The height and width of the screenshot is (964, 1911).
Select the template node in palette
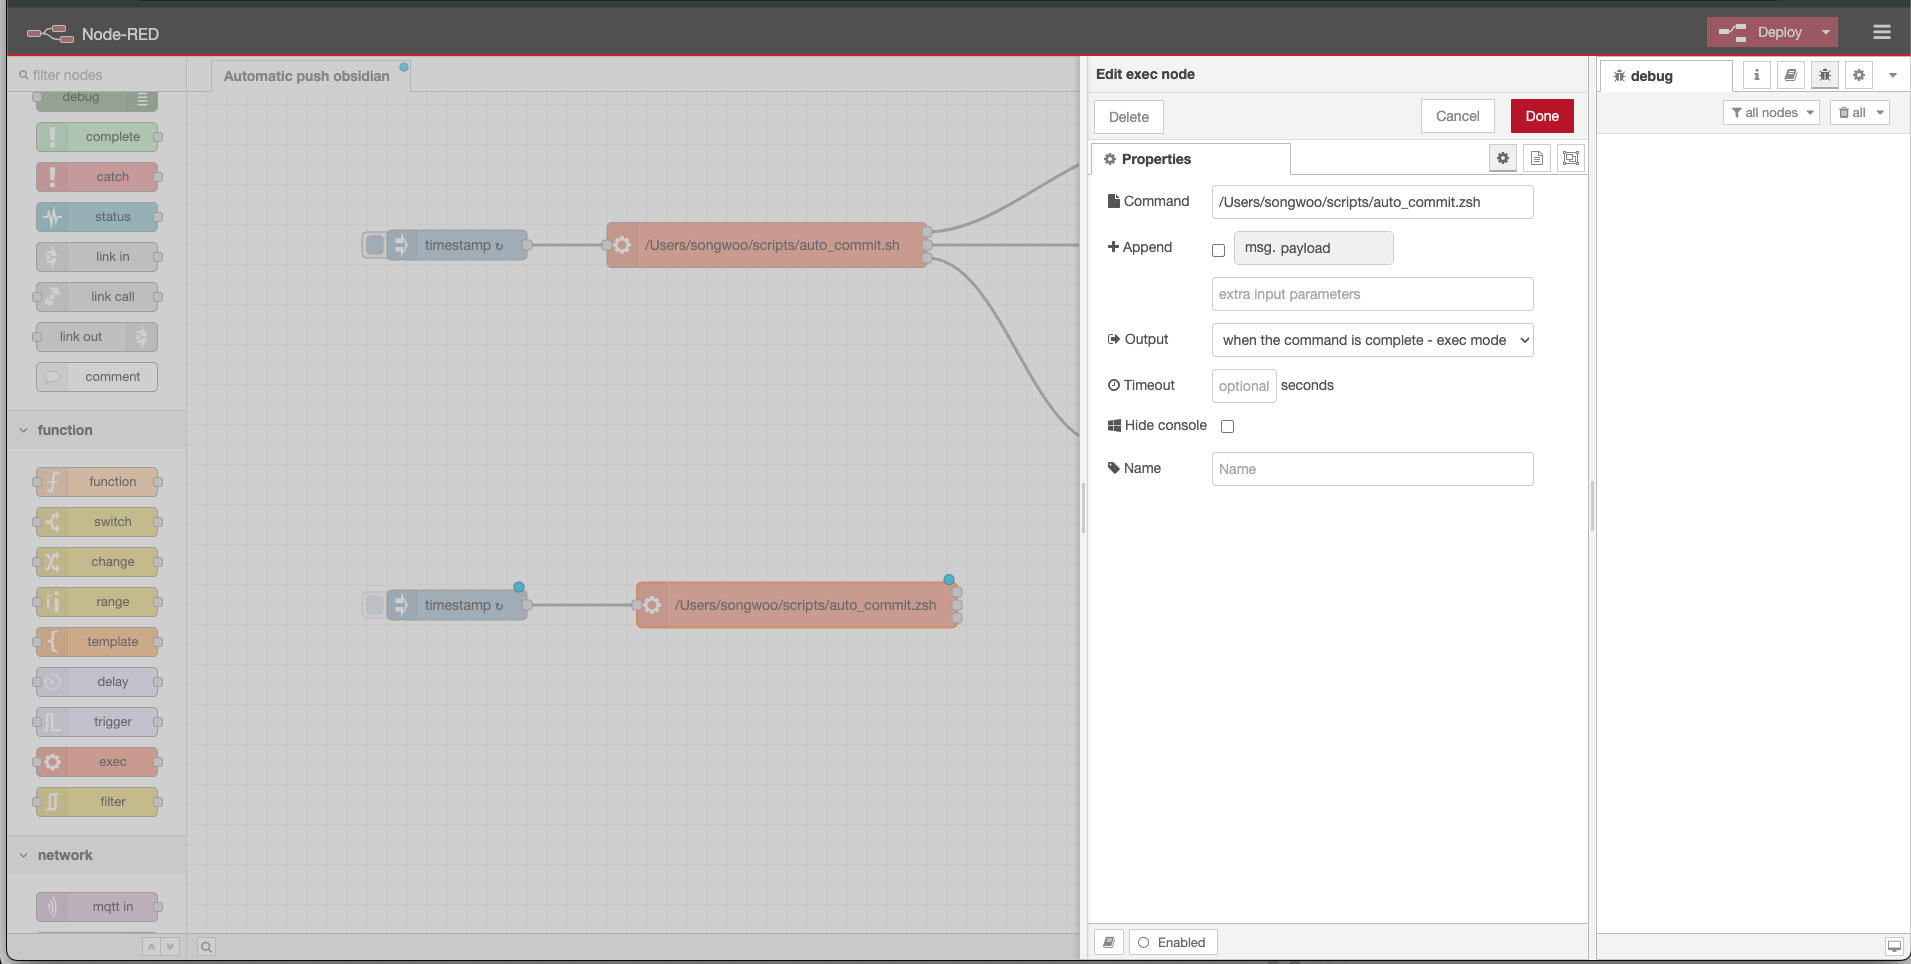pos(97,642)
